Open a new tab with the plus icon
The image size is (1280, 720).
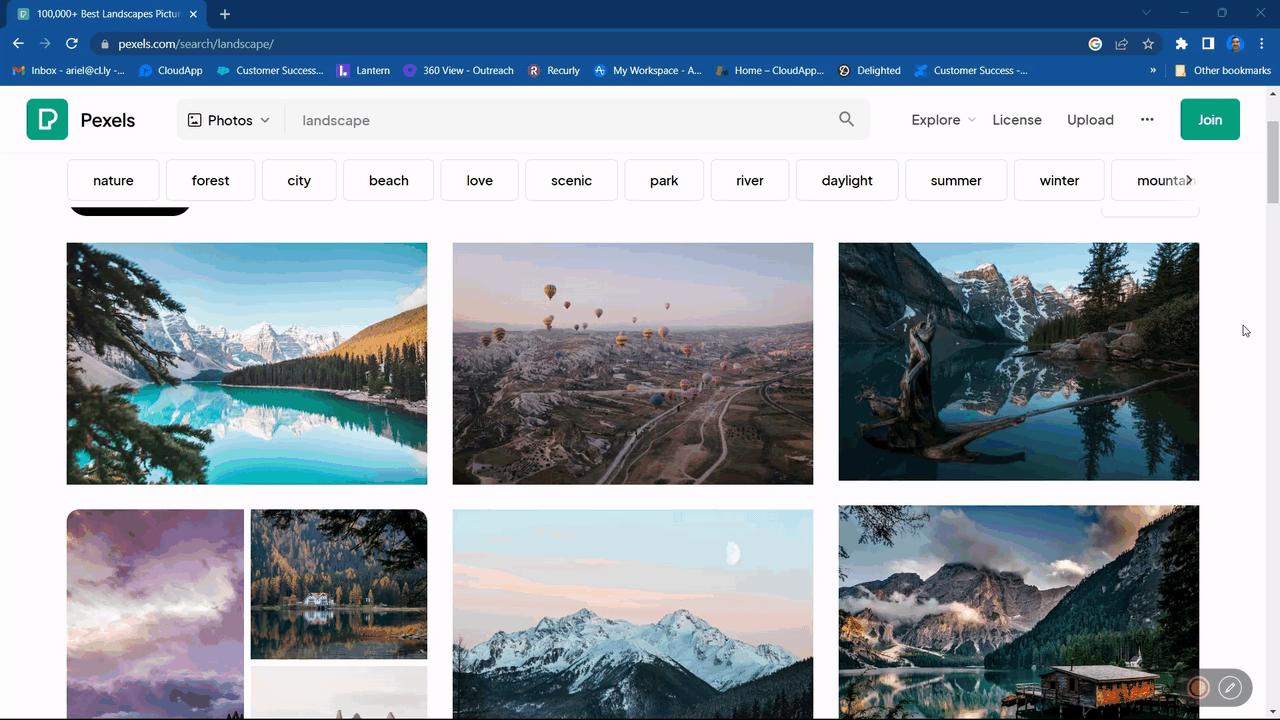(225, 14)
